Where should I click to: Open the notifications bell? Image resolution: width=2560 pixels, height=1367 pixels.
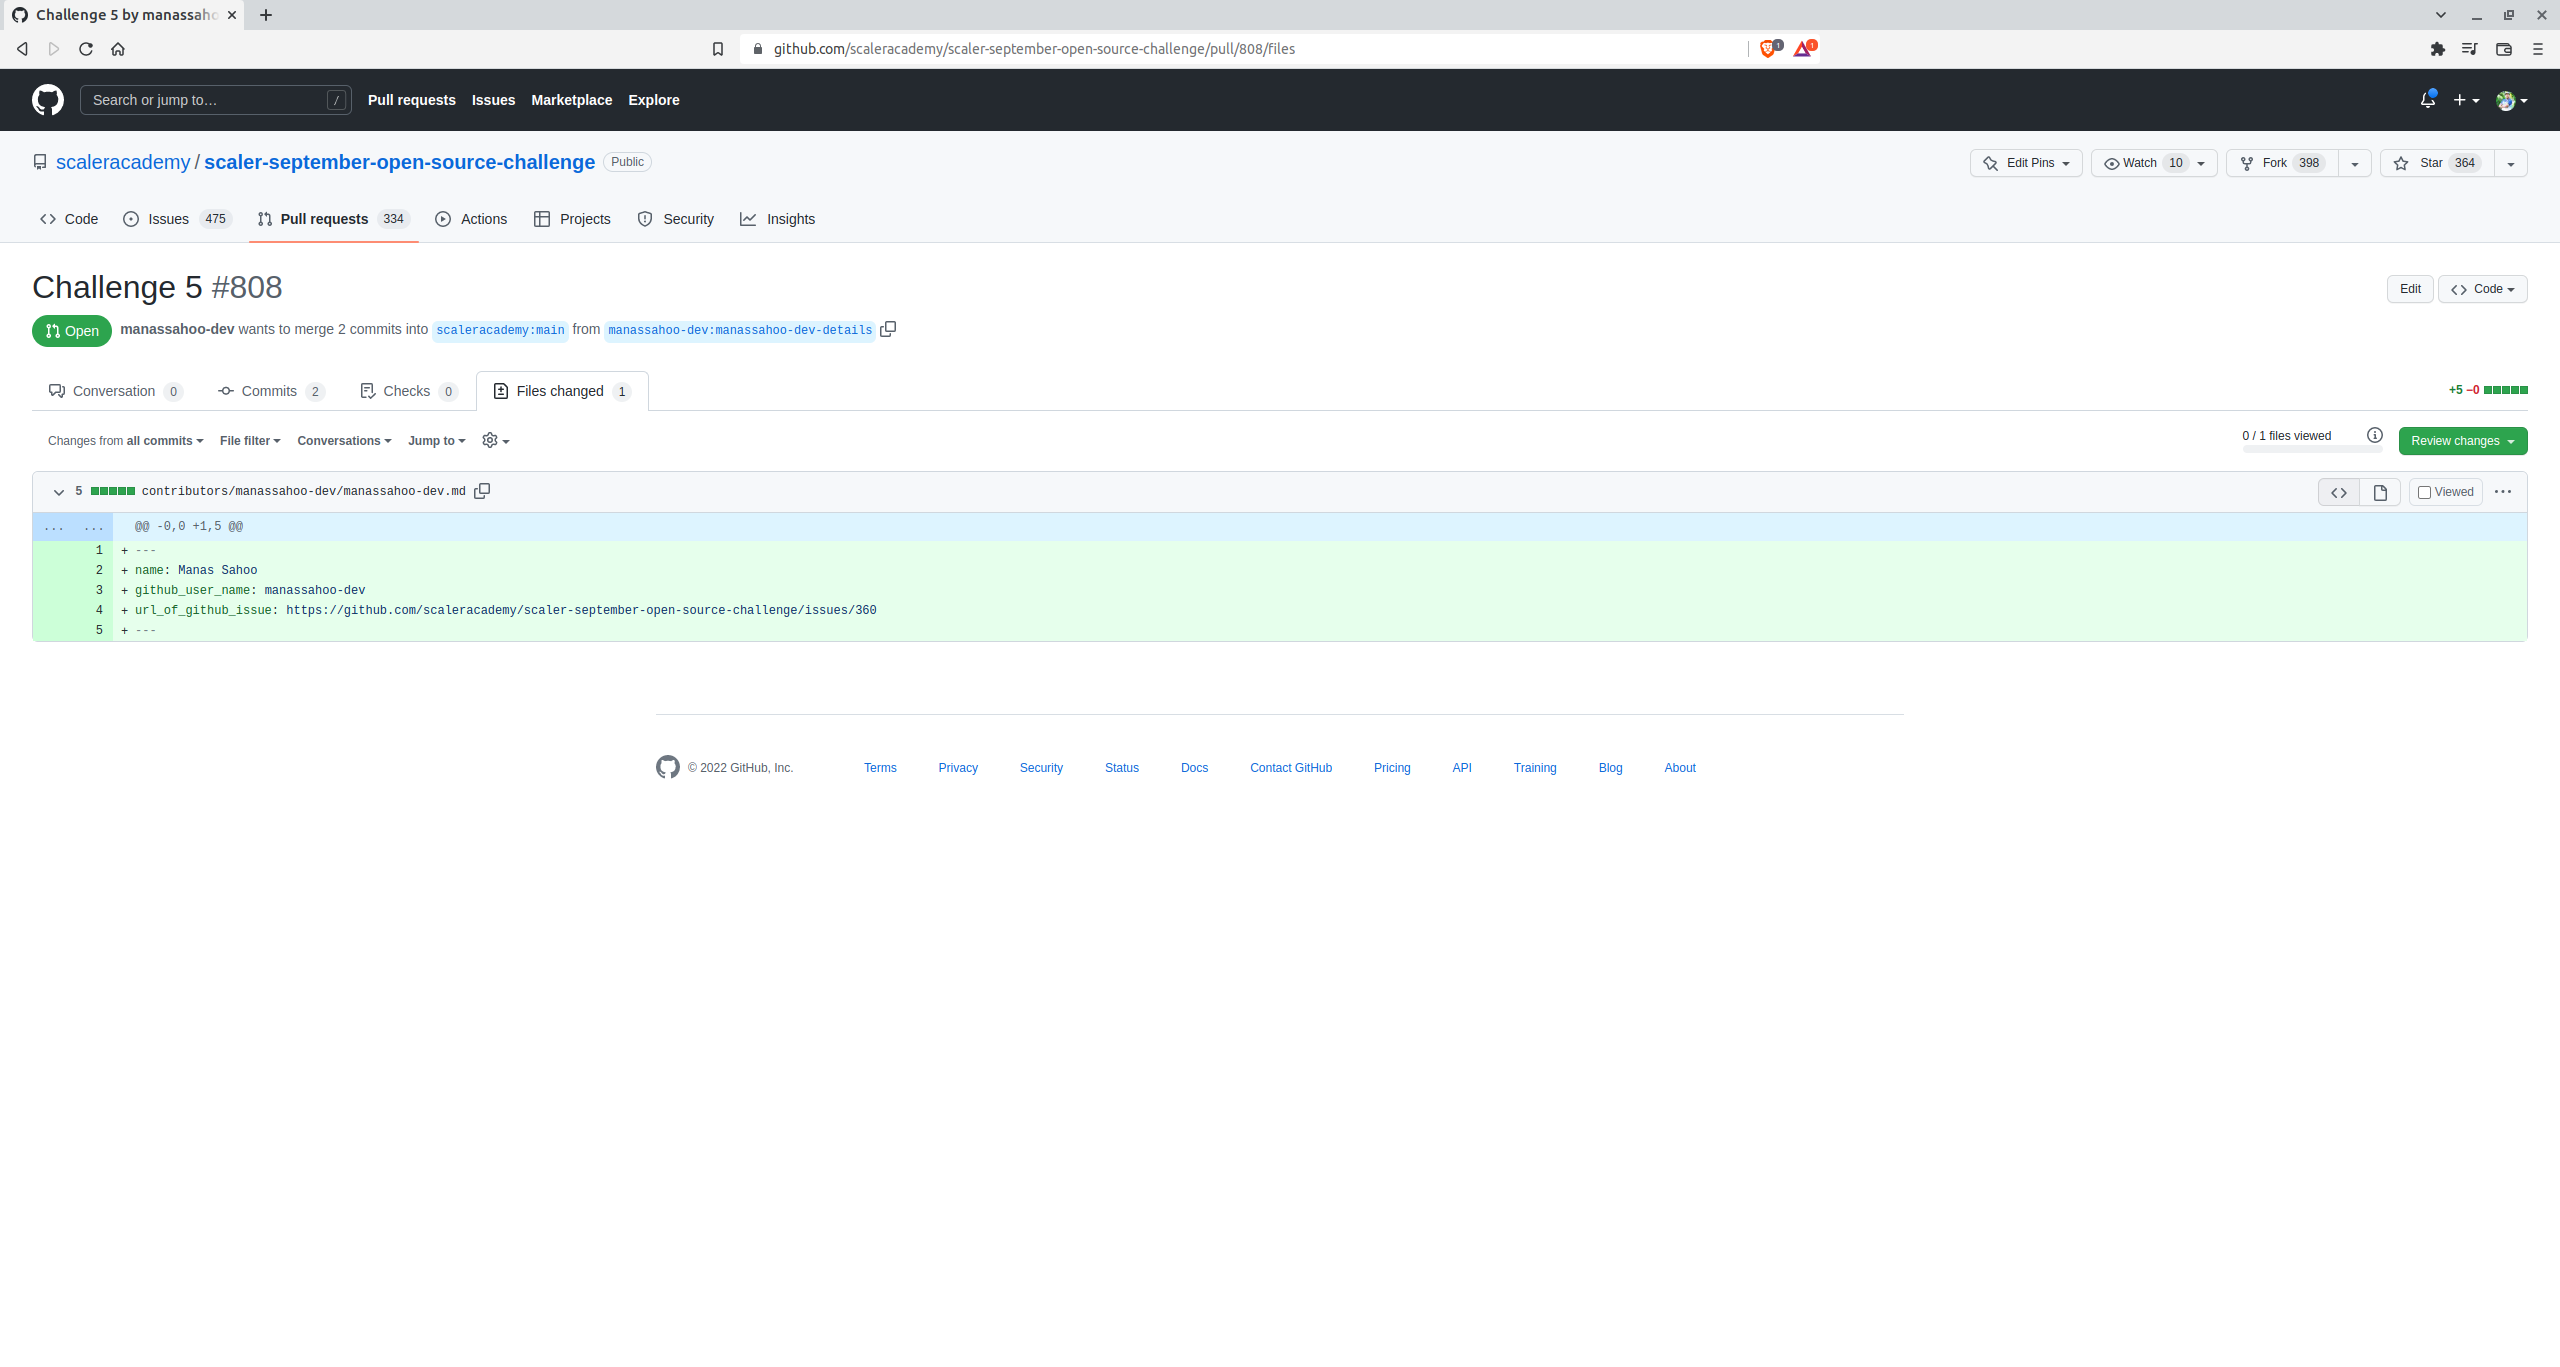pos(2427,99)
